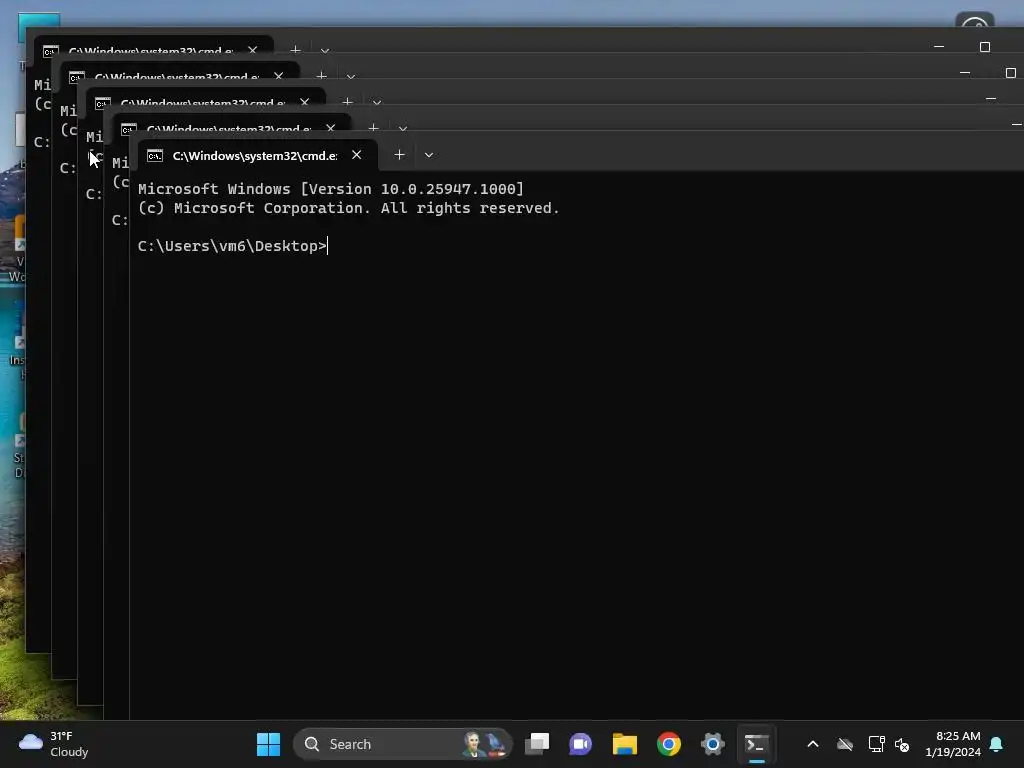
Task: Open the clock showing 8:25 AM
Action: pyautogui.click(x=953, y=744)
